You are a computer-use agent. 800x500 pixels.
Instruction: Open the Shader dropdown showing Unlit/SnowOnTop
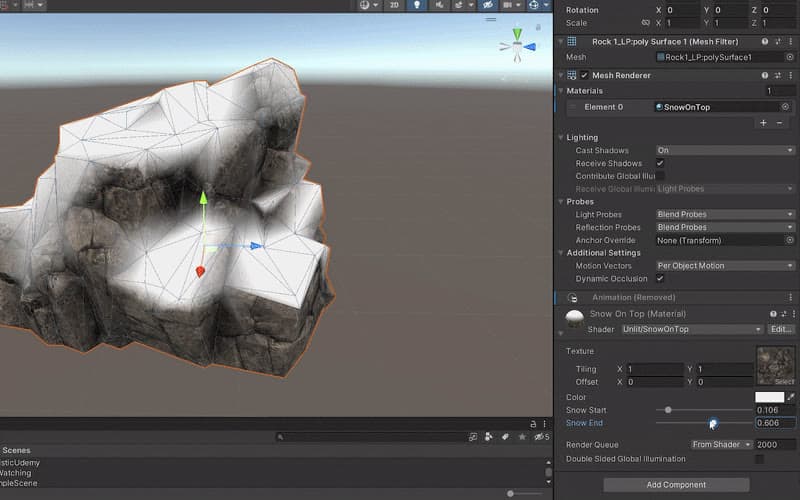[x=692, y=330]
